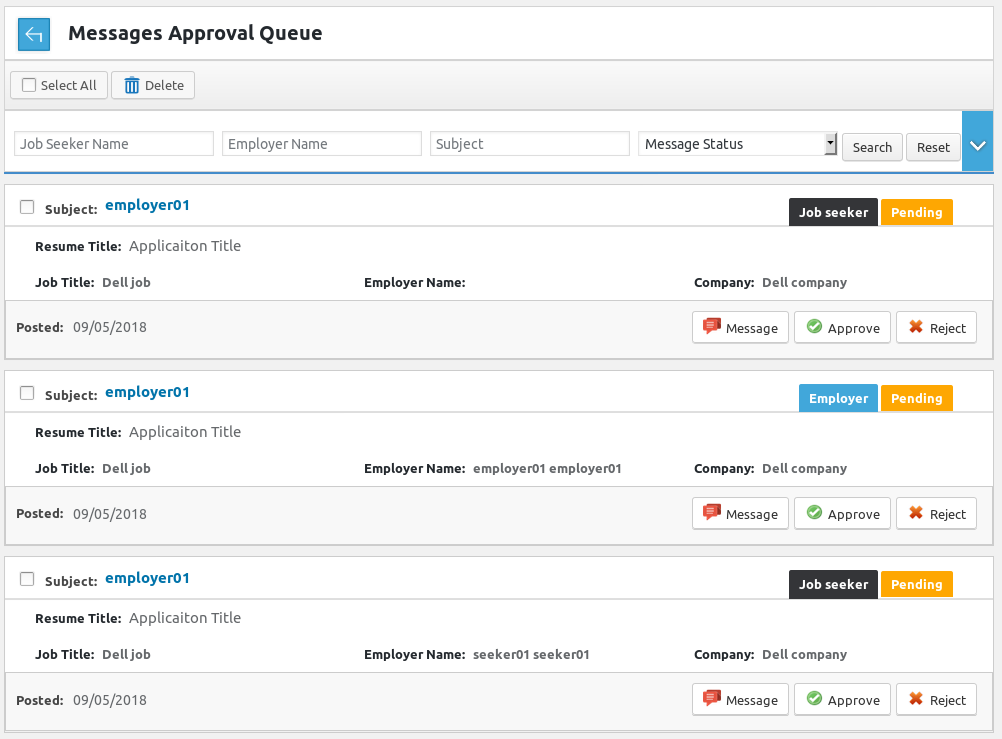Open Message for the seeker01 seeker01 entry
Screen dimensions: 1002x739
click(x=740, y=699)
